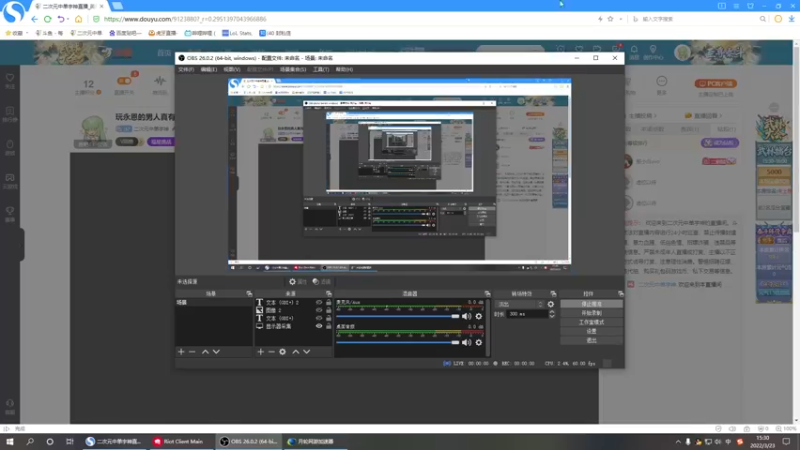The height and width of the screenshot is (450, 800).
Task: Click the 开始录制 start recording button
Action: 591,313
